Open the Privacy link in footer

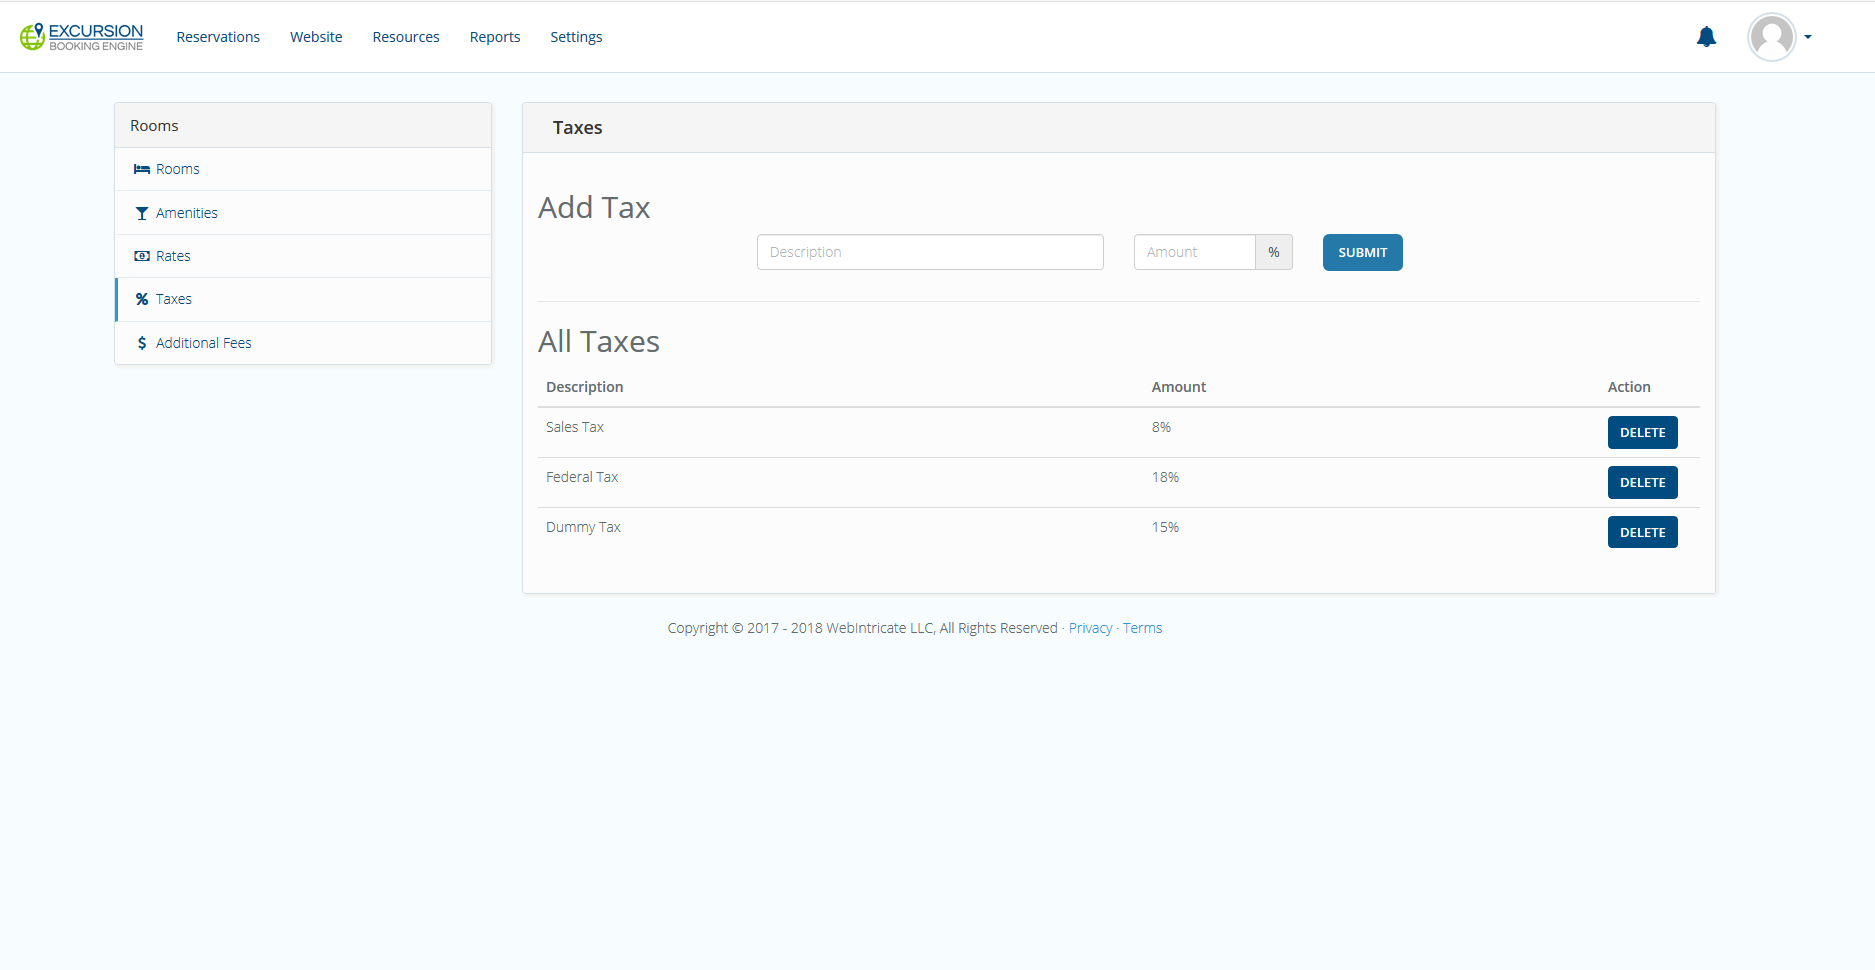click(x=1090, y=628)
